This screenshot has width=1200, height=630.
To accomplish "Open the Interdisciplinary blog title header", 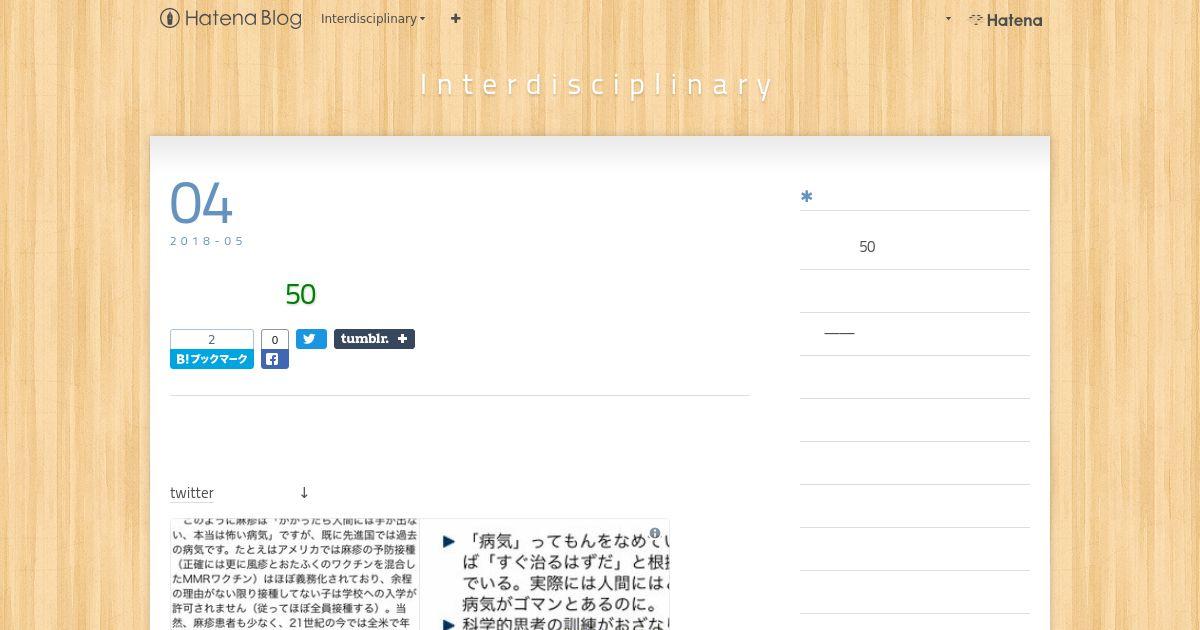I will [598, 85].
